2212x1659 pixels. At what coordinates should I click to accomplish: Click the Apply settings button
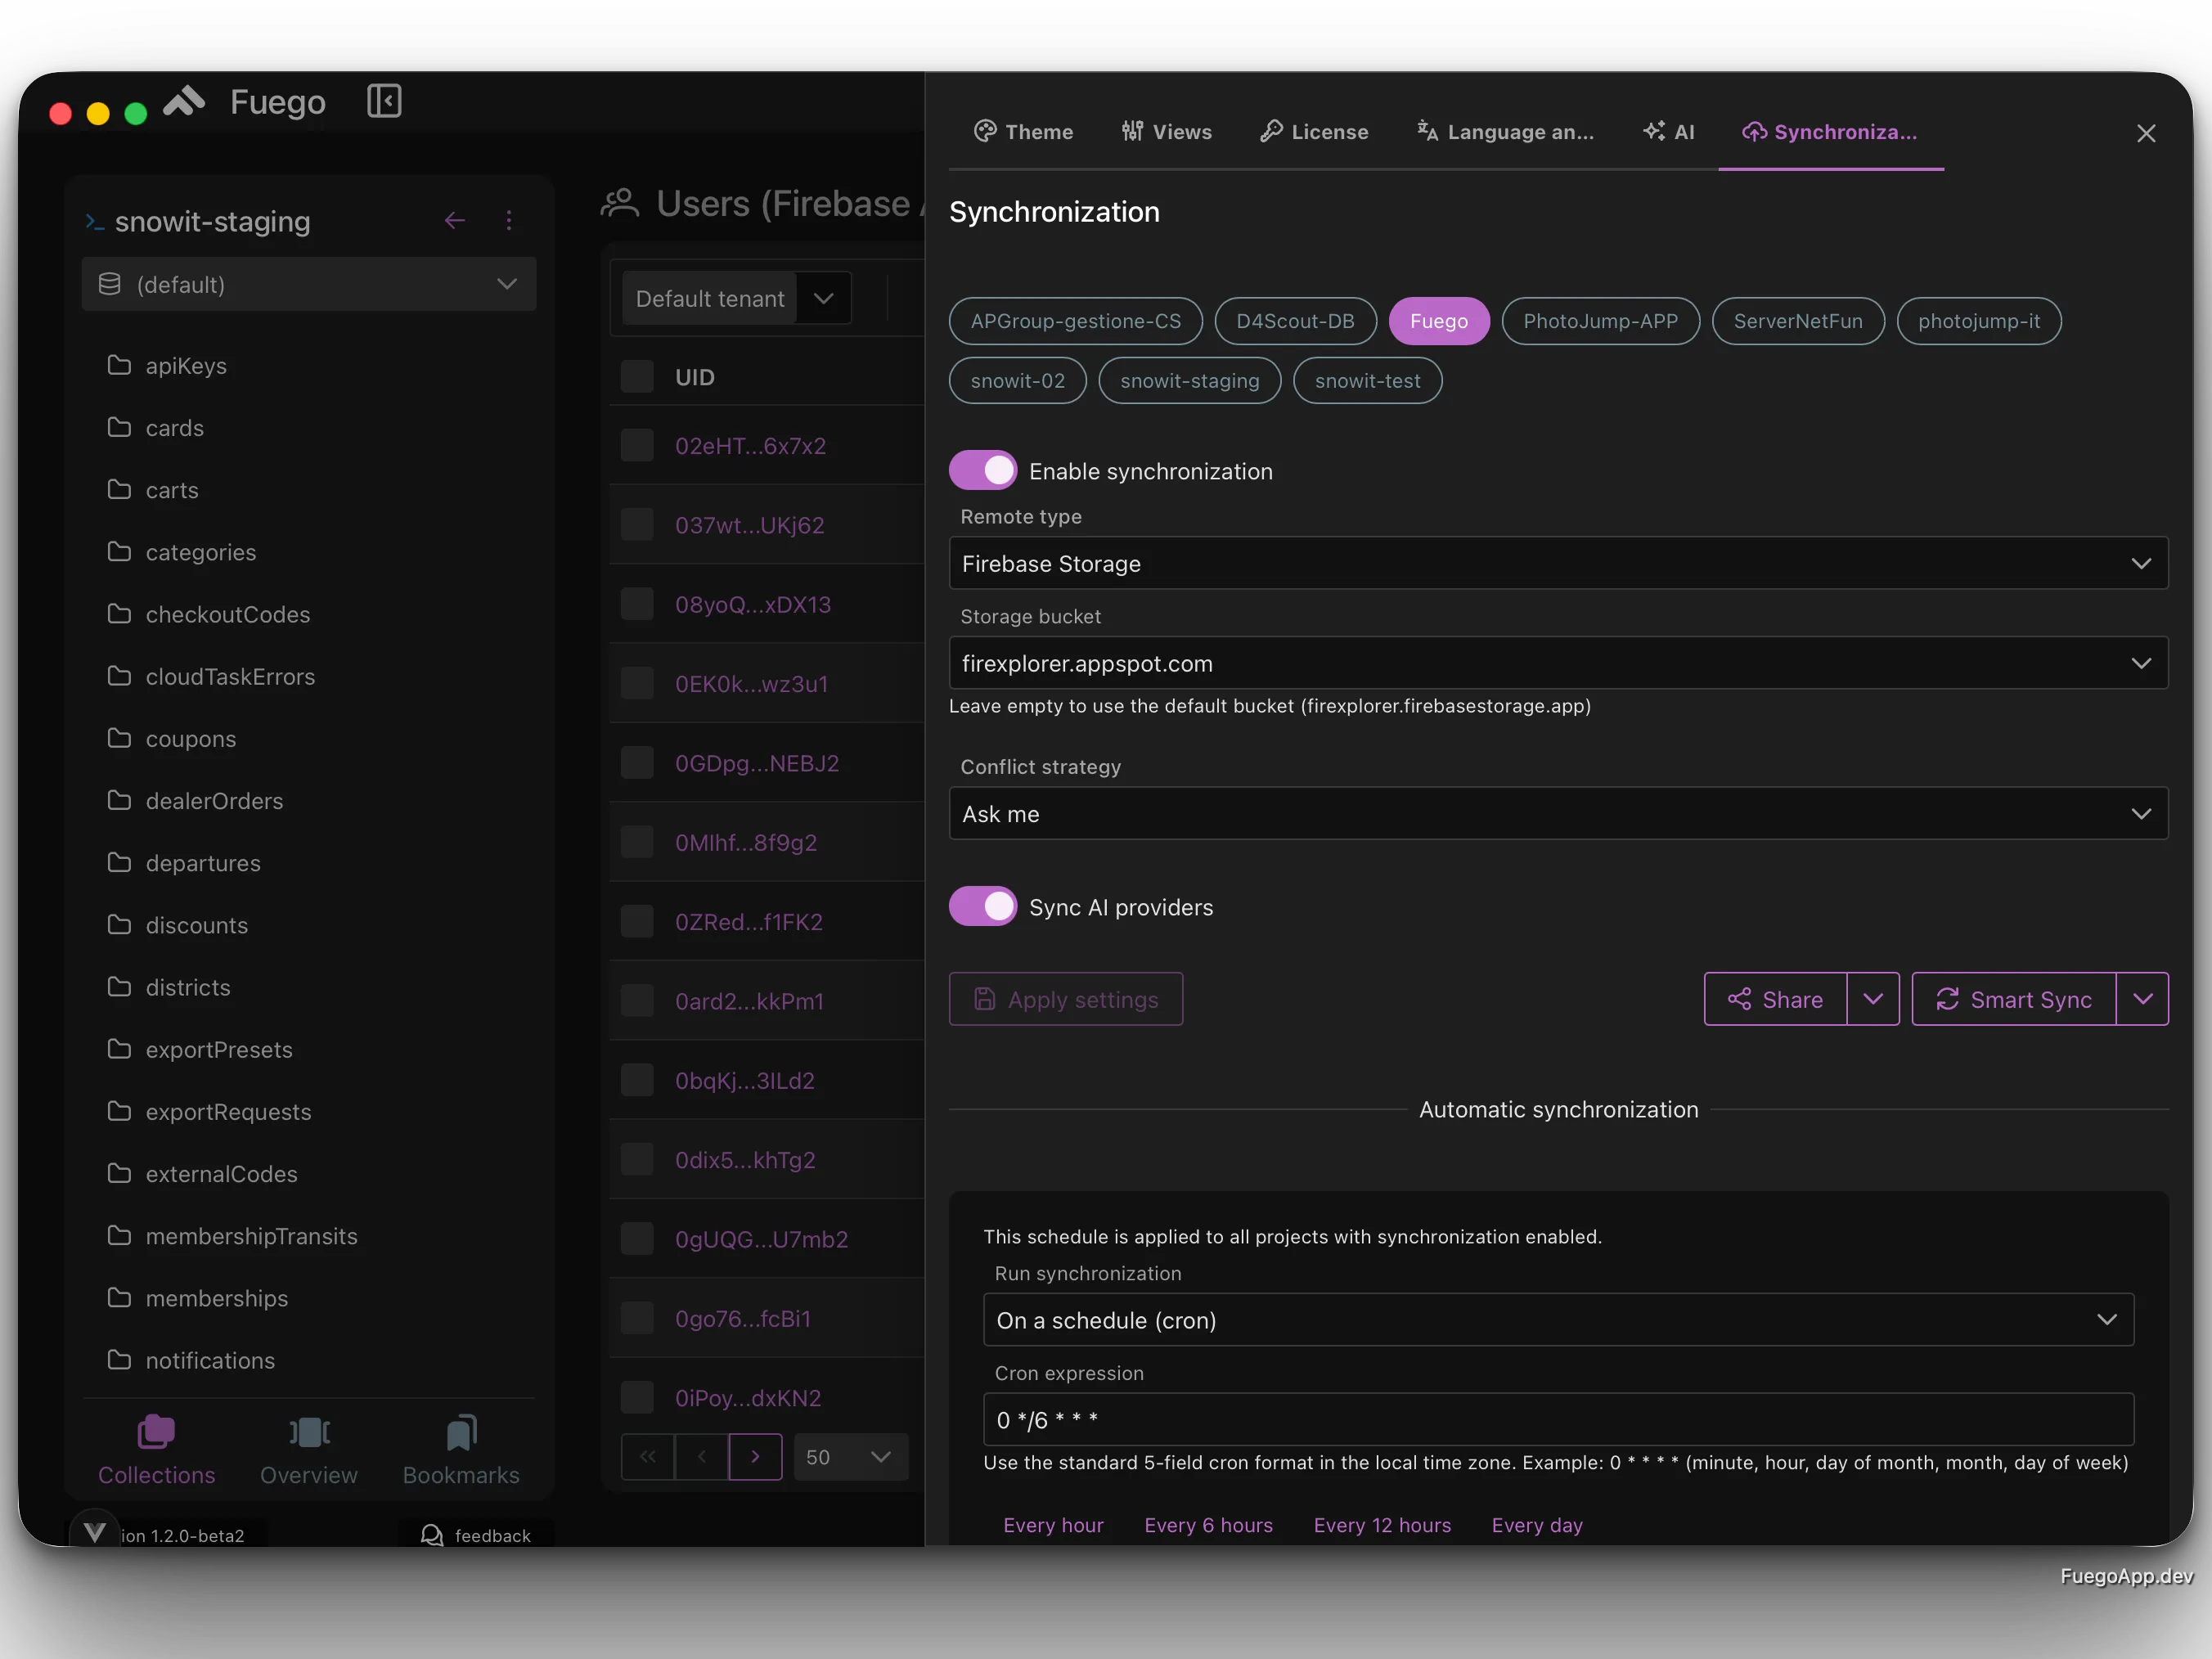1066,999
